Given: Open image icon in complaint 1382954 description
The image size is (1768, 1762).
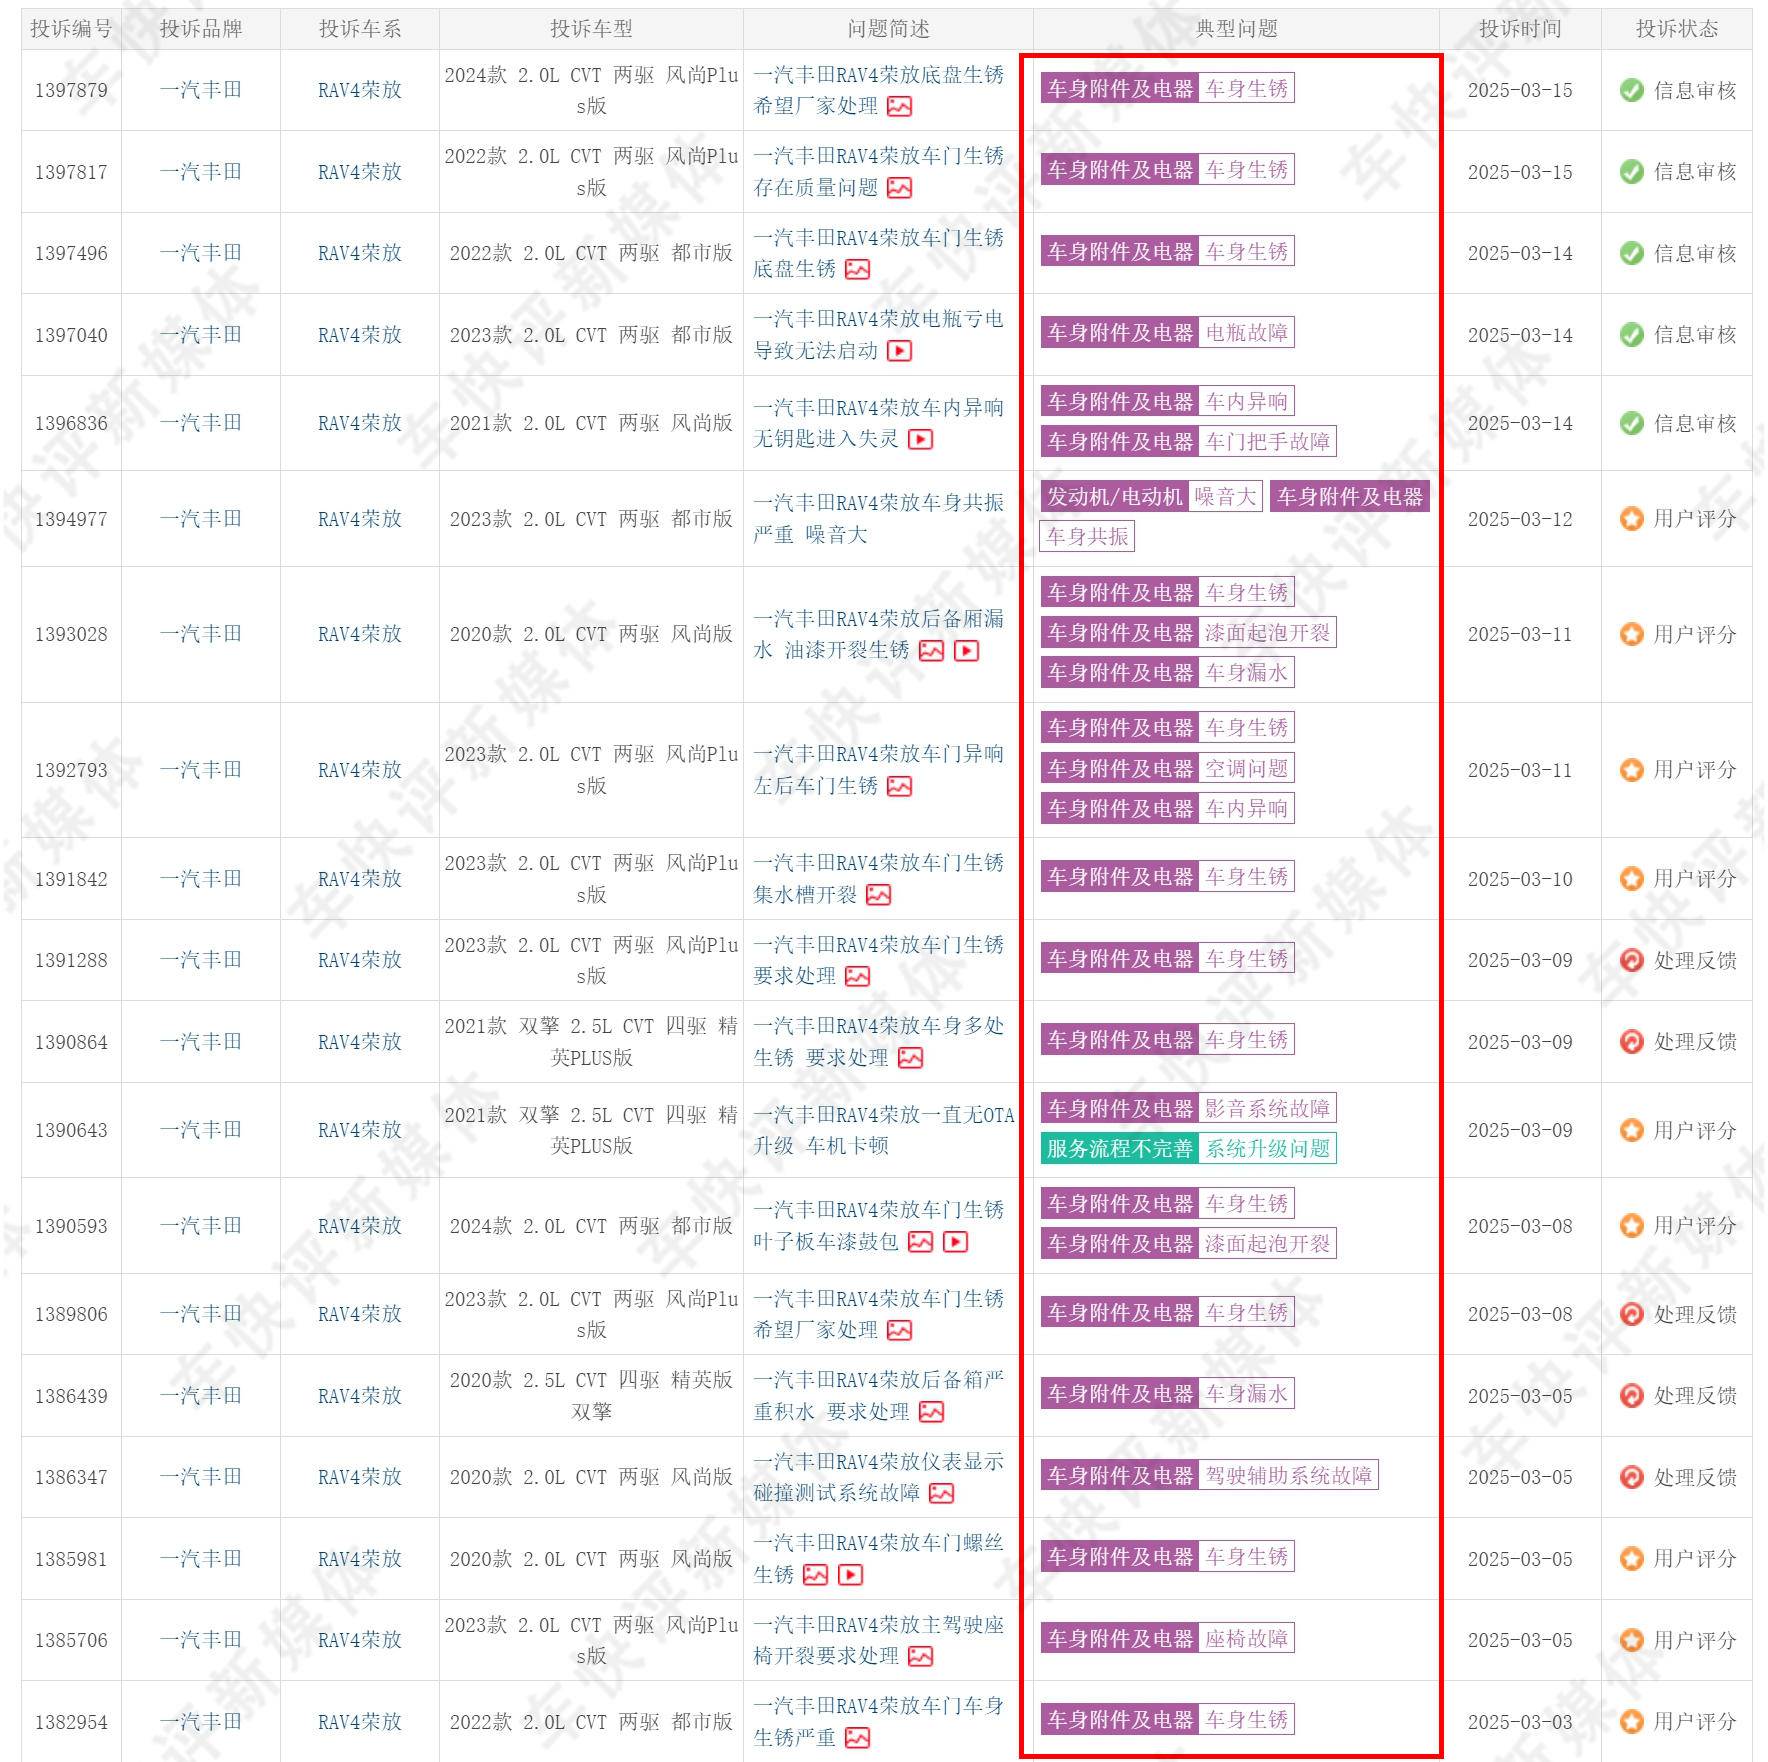Looking at the screenshot, I should [857, 1738].
